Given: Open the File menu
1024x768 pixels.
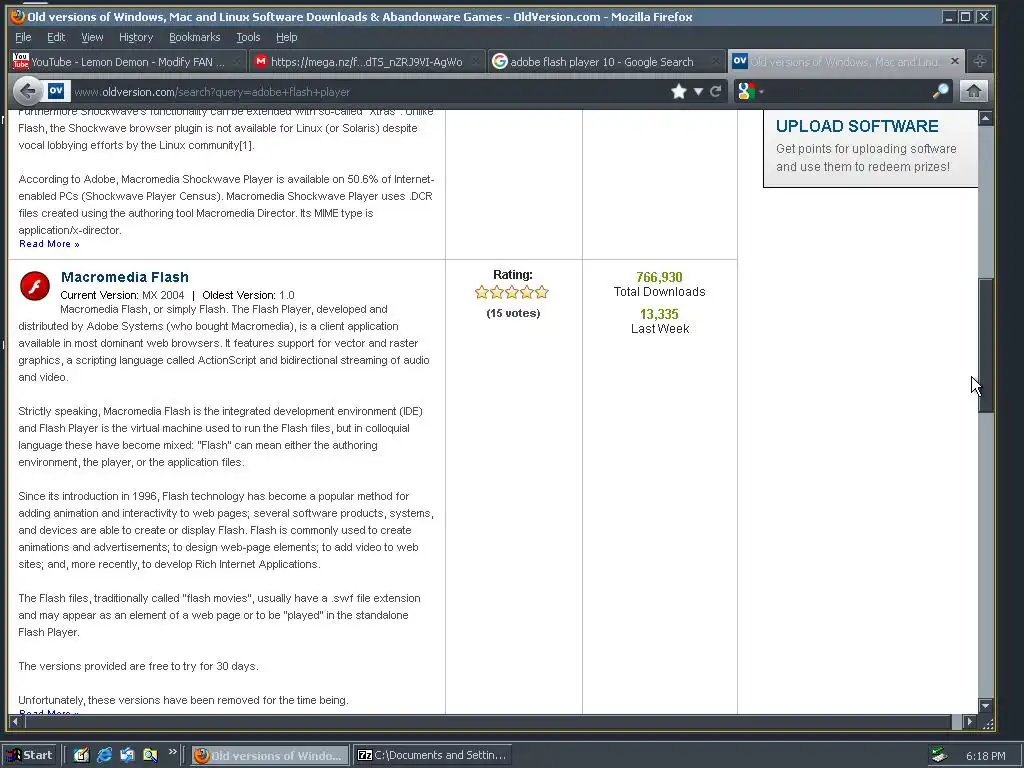Looking at the screenshot, I should click(x=23, y=37).
